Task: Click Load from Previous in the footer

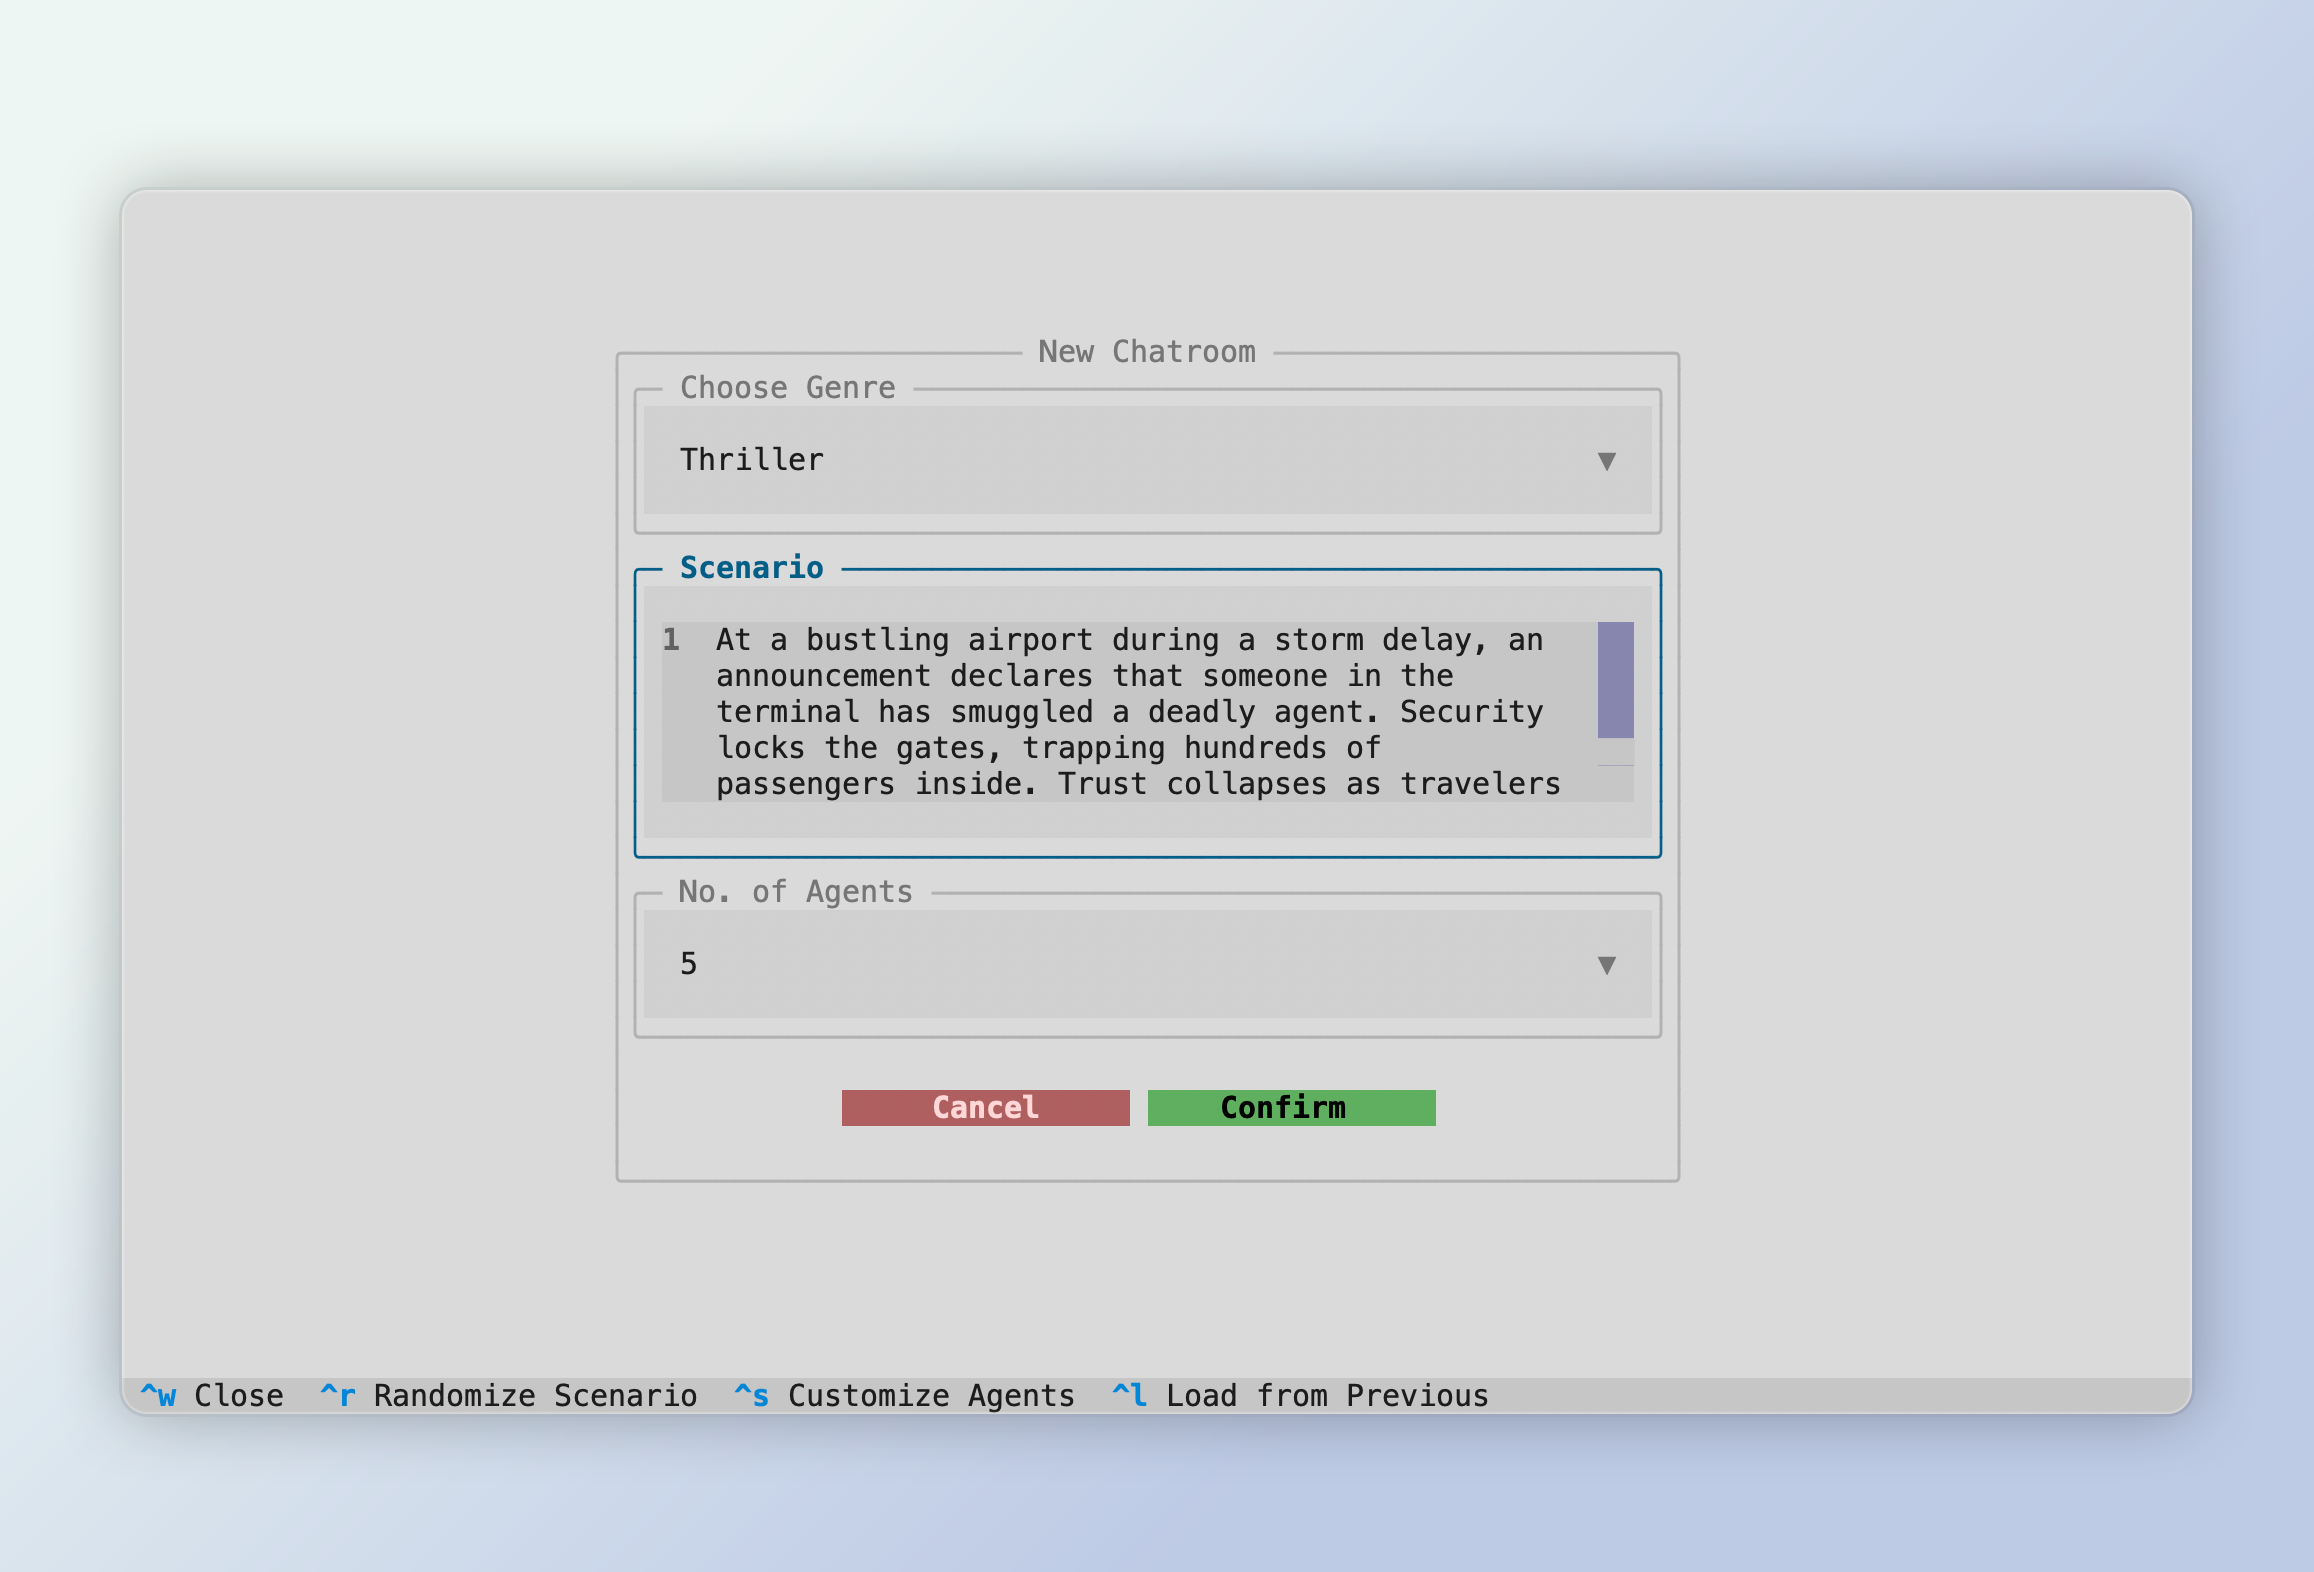Action: pyautogui.click(x=1327, y=1395)
